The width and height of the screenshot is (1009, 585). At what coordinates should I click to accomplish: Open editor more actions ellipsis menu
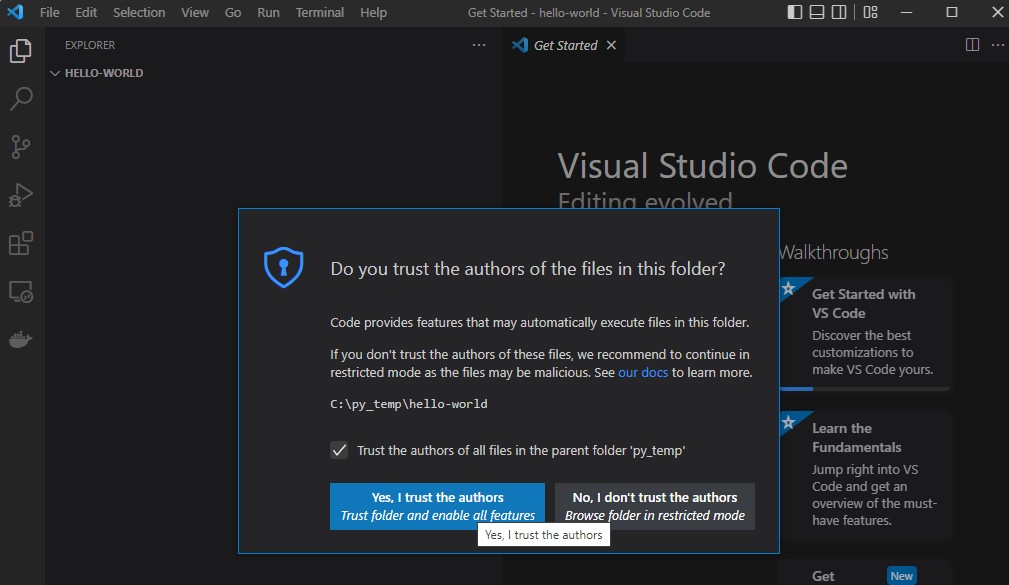(997, 45)
